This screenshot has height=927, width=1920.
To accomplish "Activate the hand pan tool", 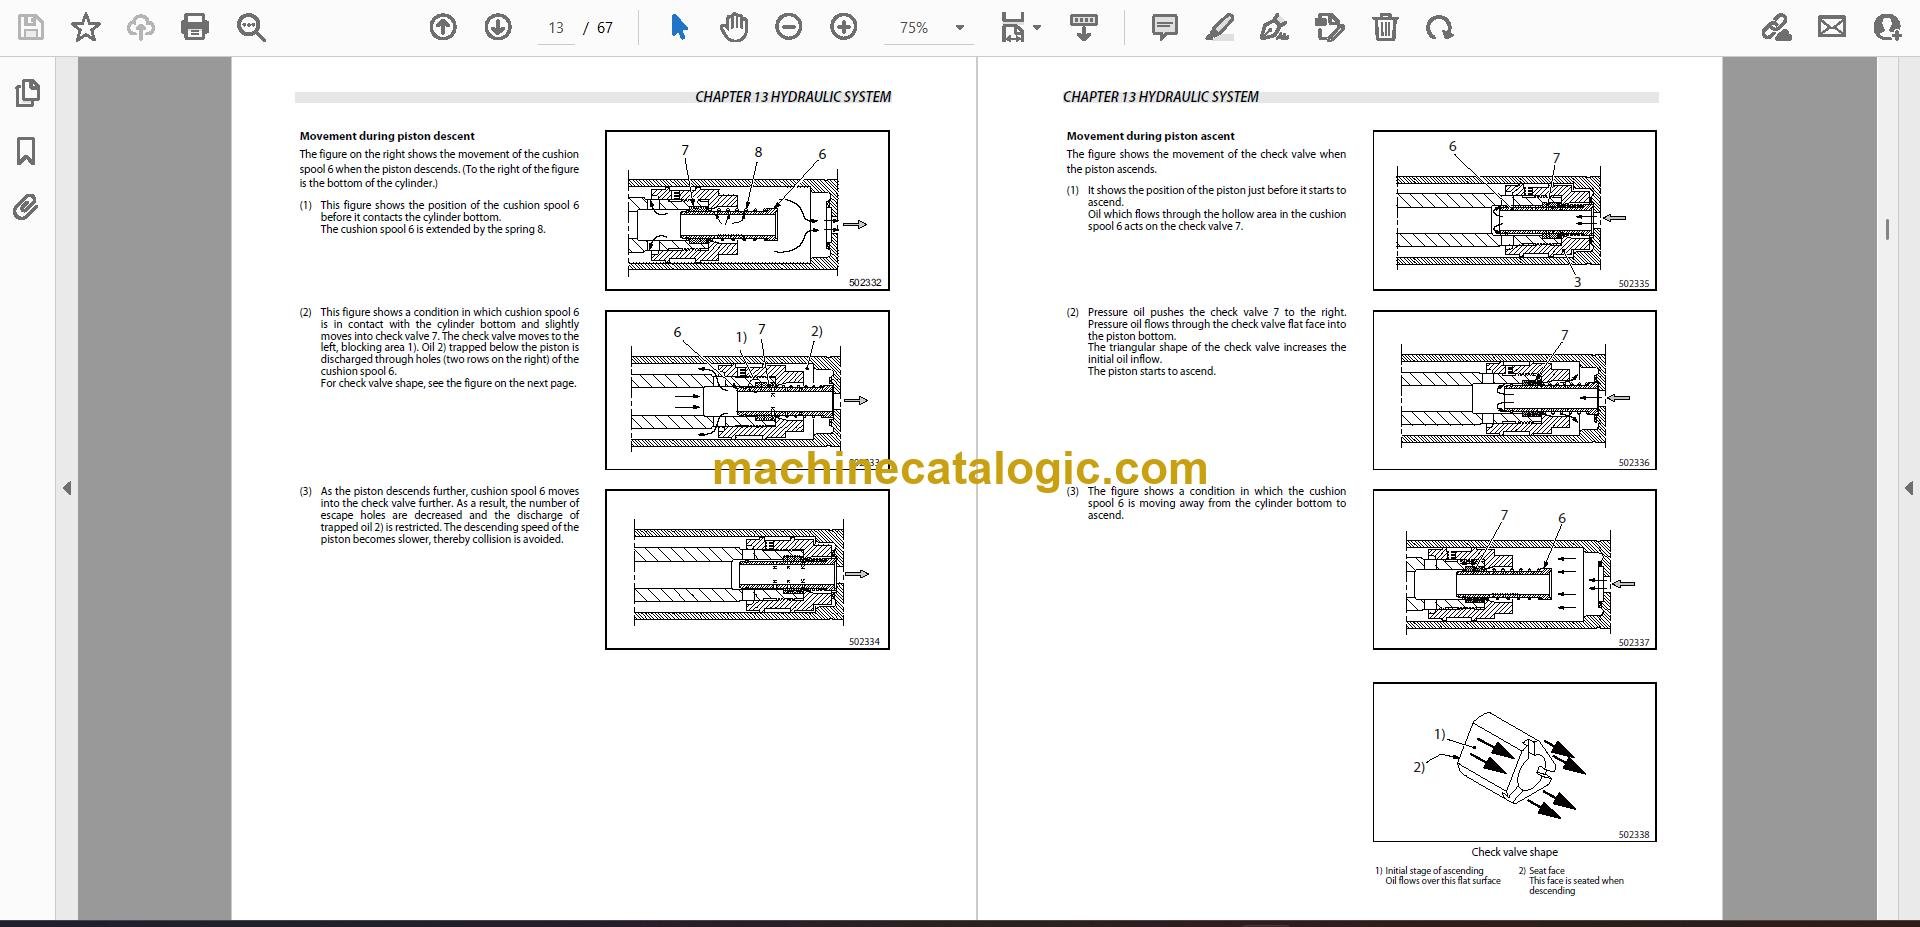I will click(734, 27).
